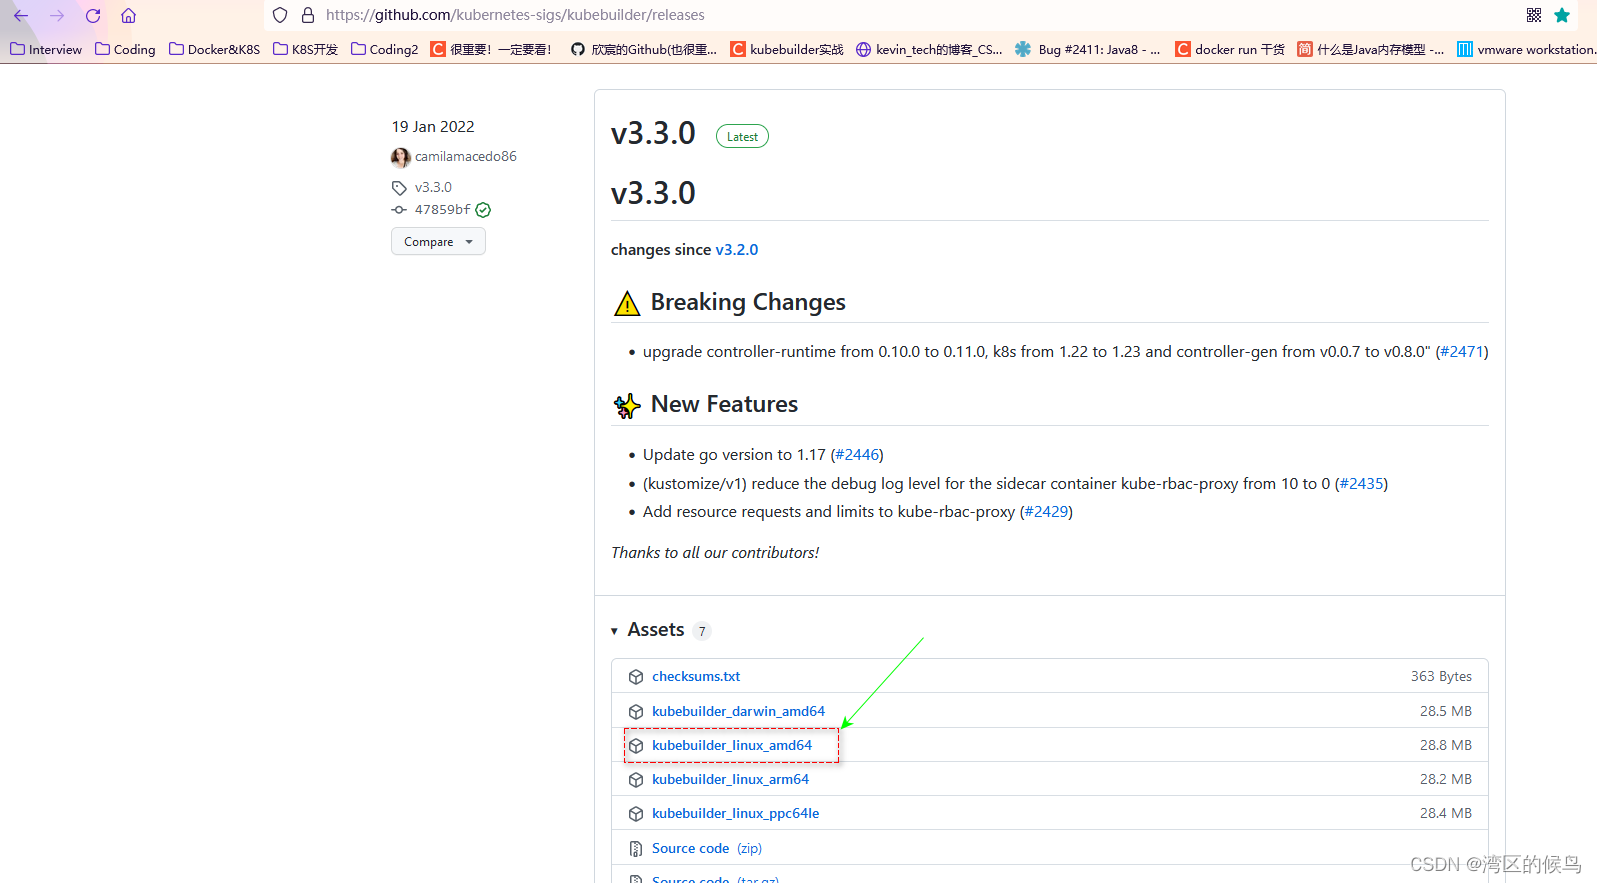
Task: Open the kevin_tech的博客 bookmark
Action: 929,49
